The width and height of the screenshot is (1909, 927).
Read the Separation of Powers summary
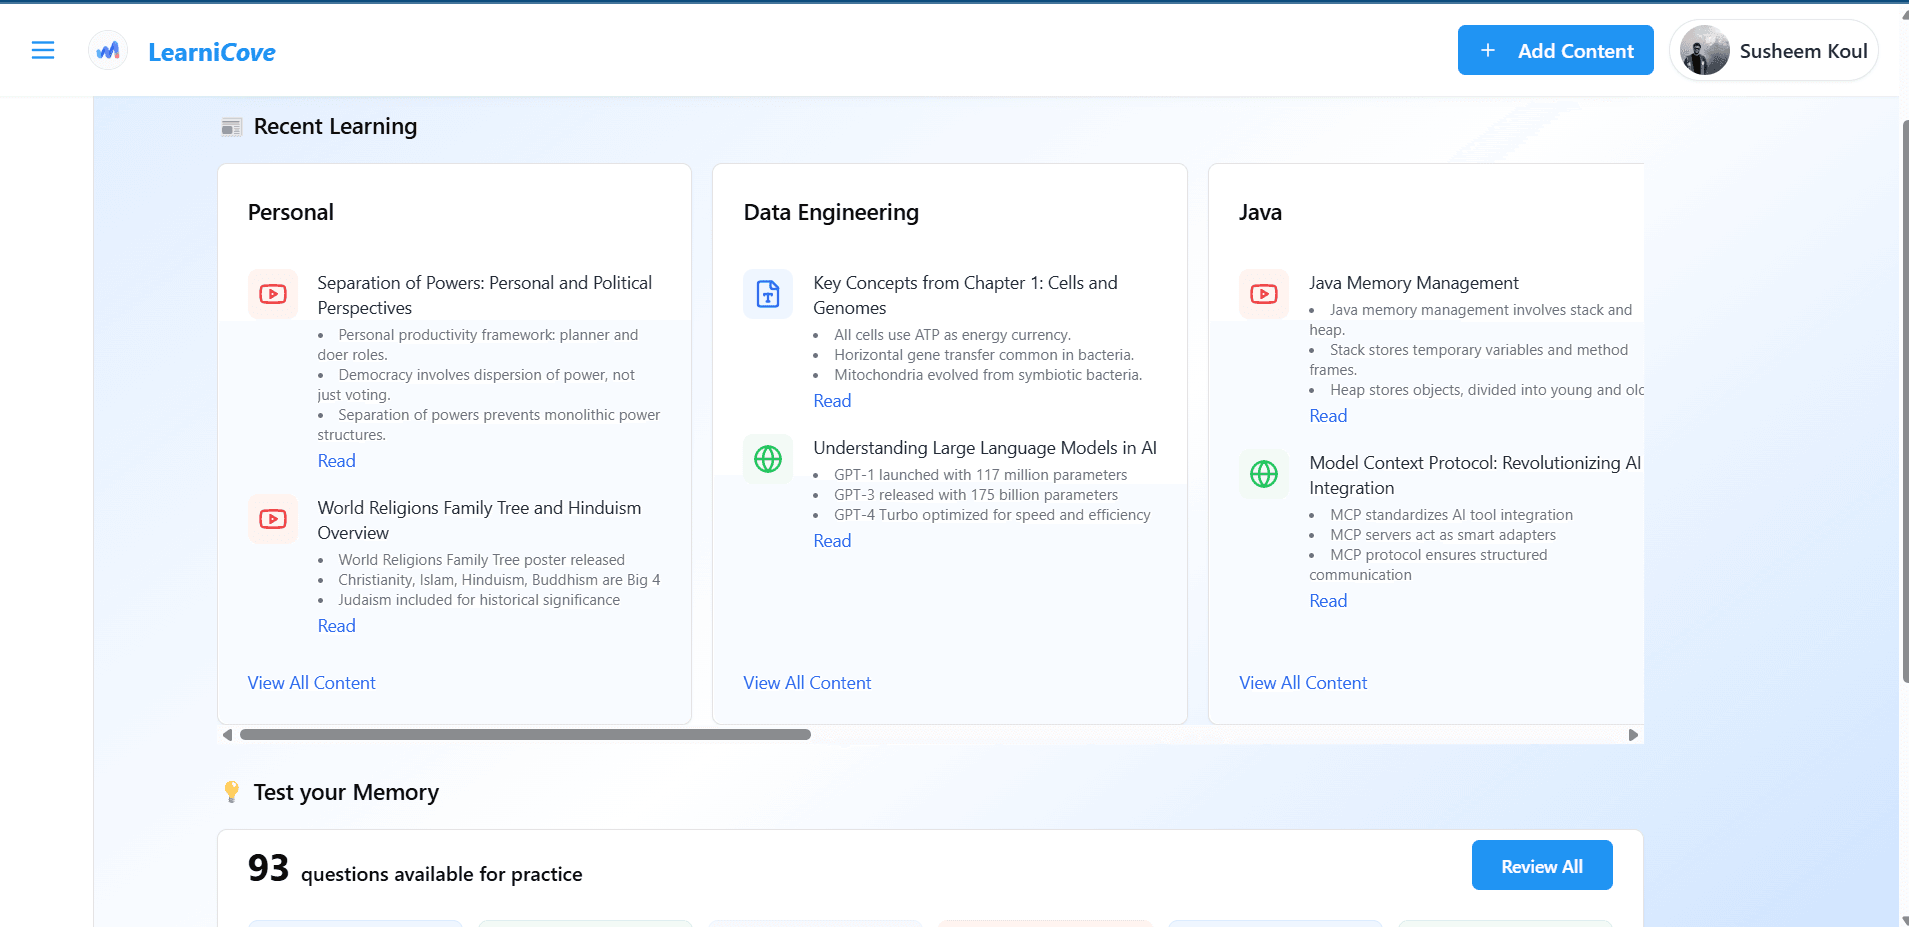(x=336, y=461)
